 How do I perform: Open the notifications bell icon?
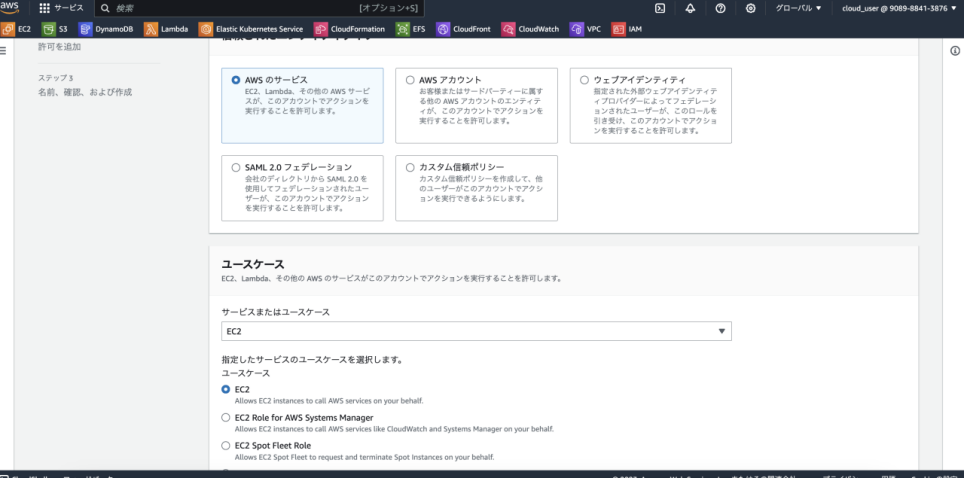click(690, 8)
